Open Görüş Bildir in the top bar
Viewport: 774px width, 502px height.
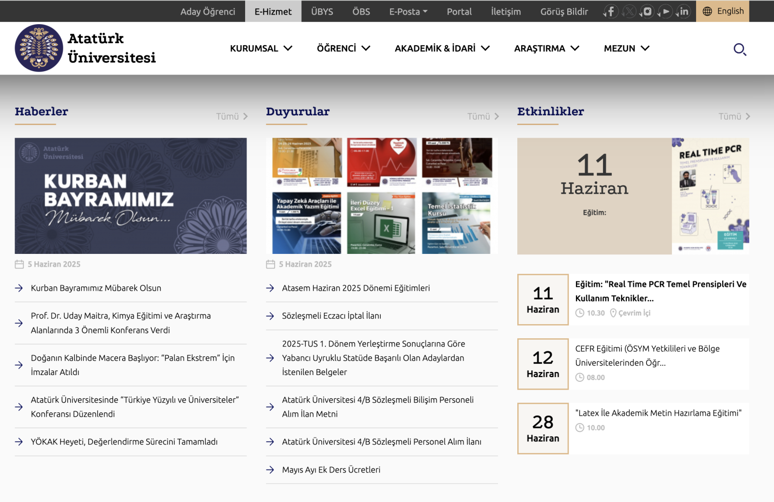coord(564,11)
